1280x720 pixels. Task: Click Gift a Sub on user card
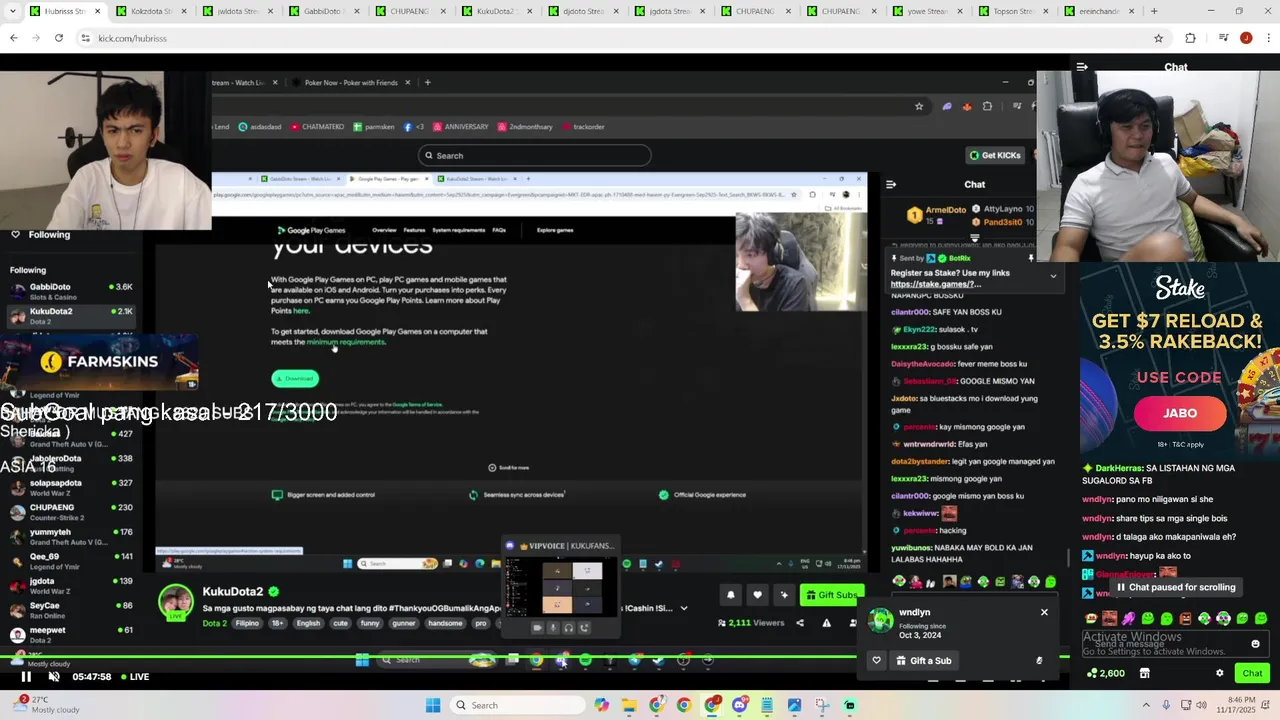(923, 660)
